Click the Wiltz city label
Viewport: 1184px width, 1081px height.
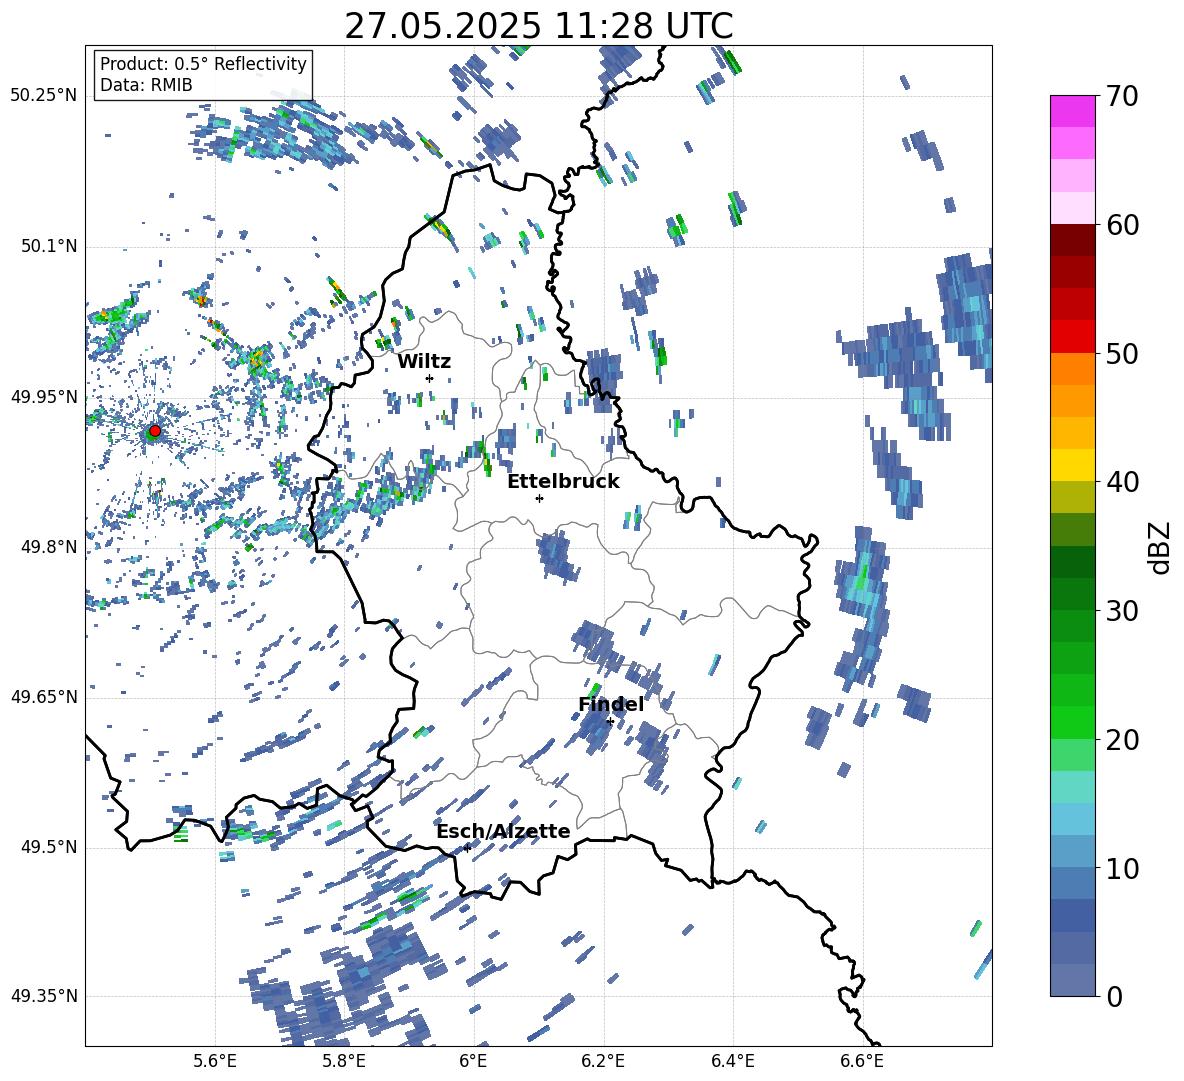tap(424, 362)
